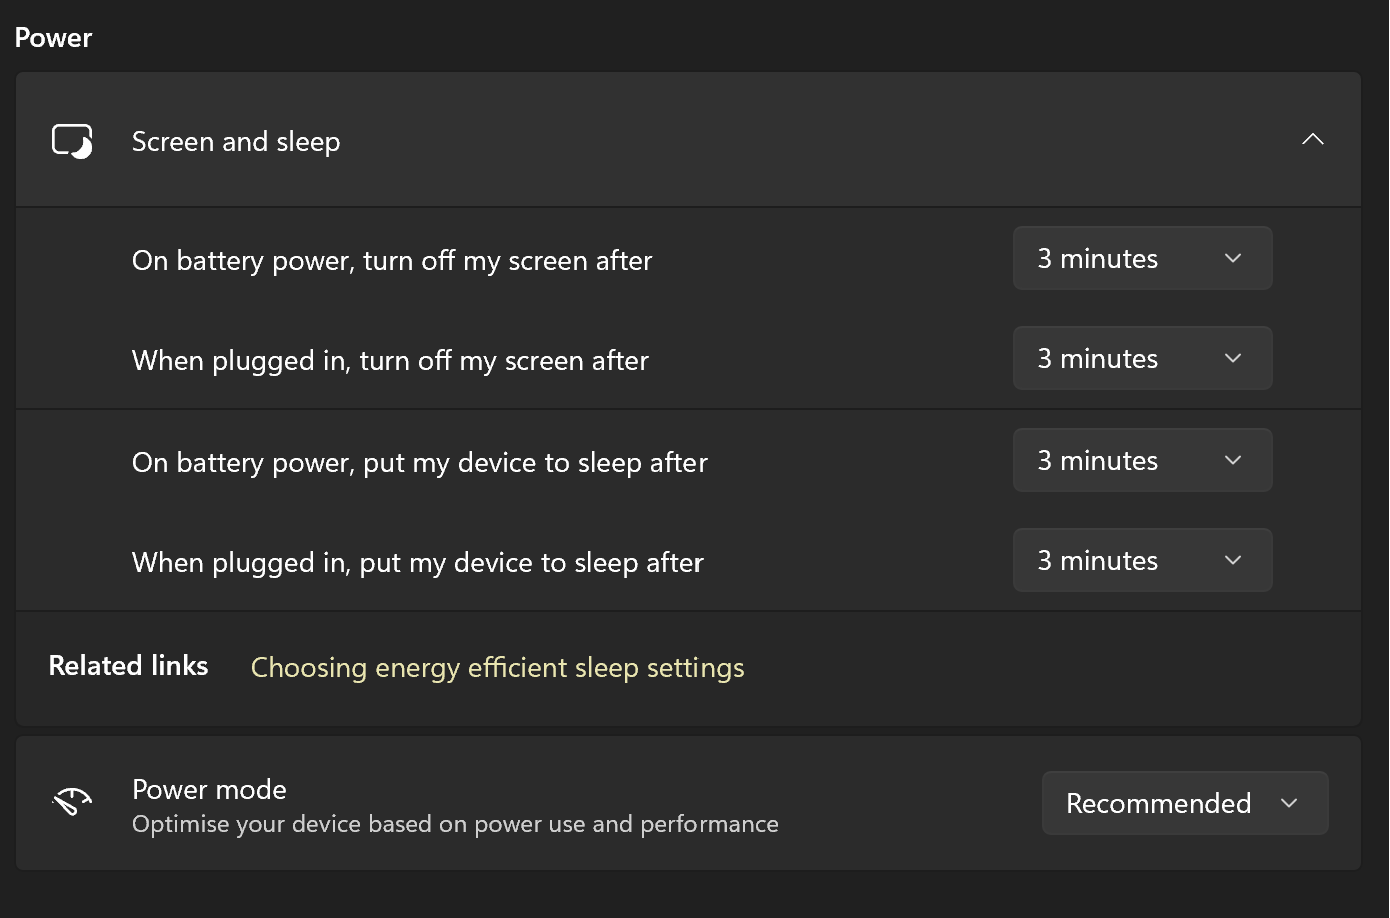Click "On battery power, put my device to sleep after" label
The image size is (1390, 918).
tap(420, 463)
